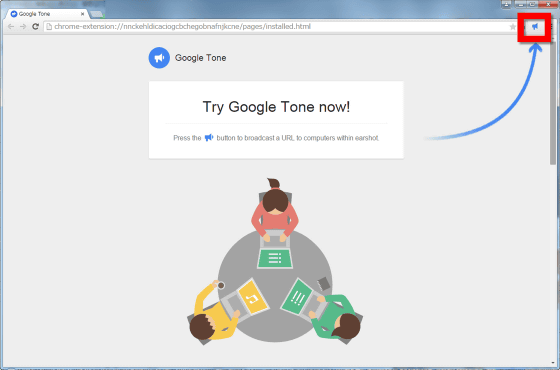Viewport: 560px width, 370px height.
Task: Click the inline megaphone icon in the instructions
Action: (x=209, y=138)
